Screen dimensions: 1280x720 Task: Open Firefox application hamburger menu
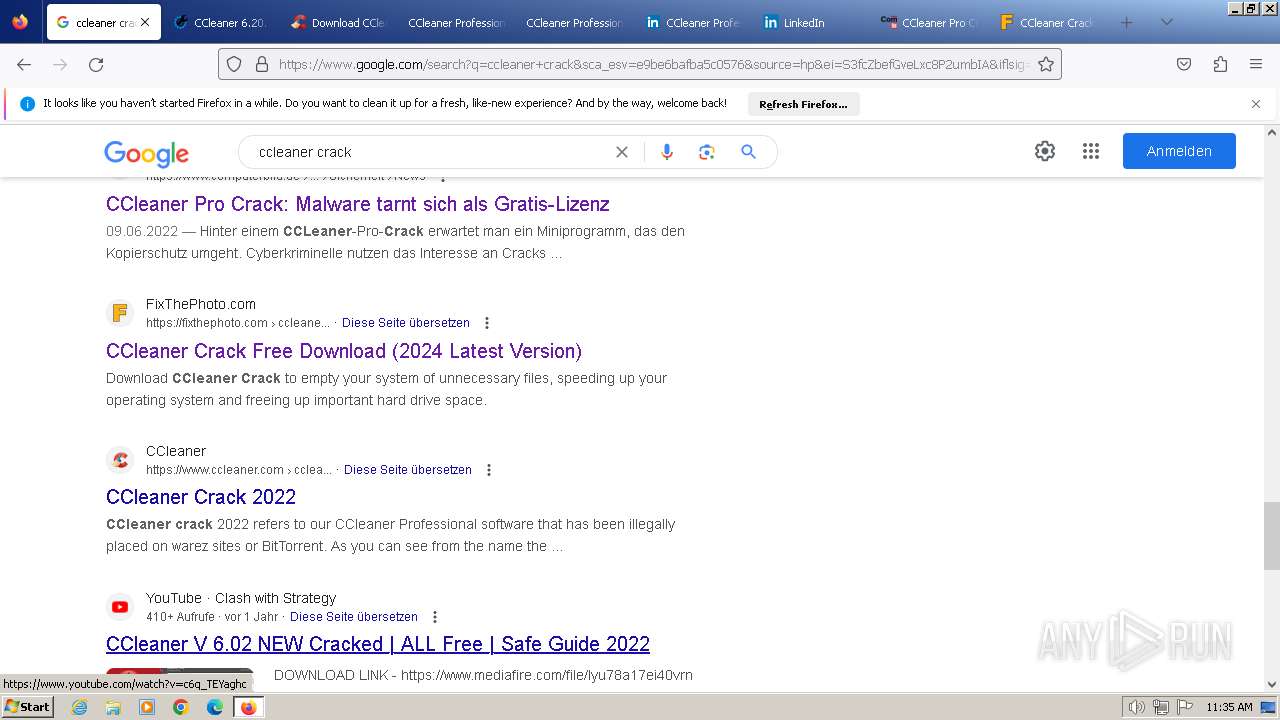[x=1256, y=64]
